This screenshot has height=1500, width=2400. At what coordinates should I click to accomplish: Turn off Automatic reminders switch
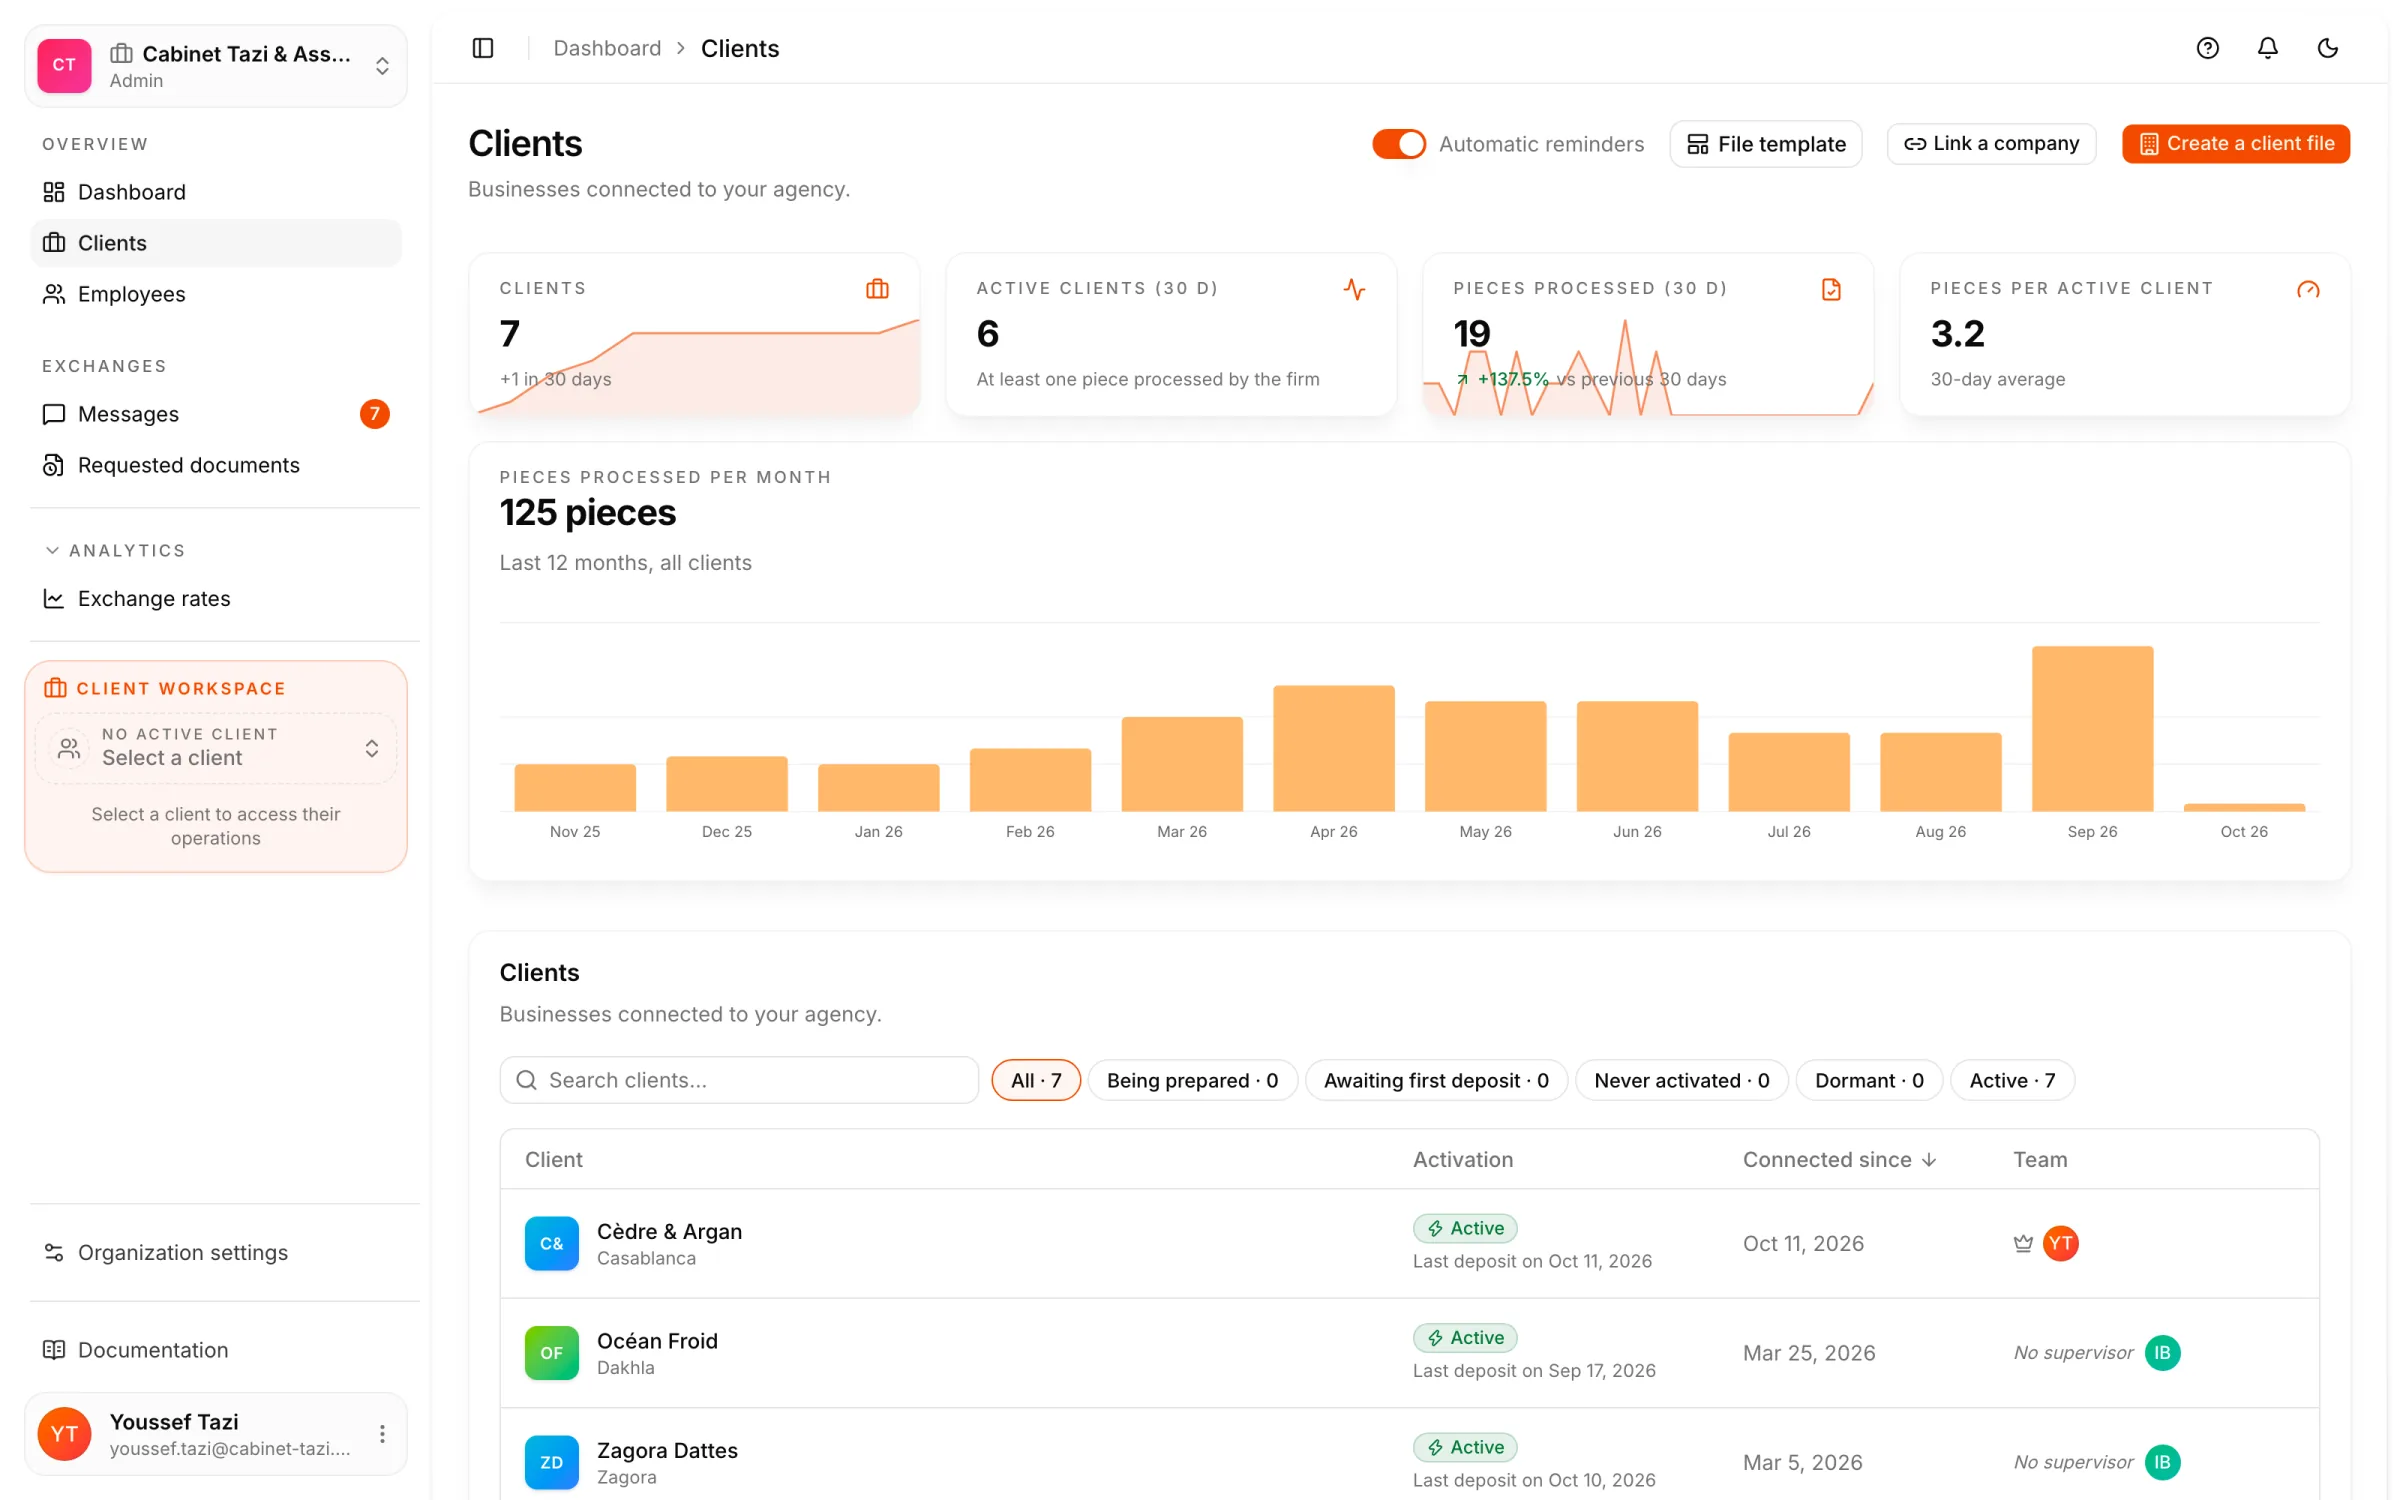pyautogui.click(x=1399, y=144)
